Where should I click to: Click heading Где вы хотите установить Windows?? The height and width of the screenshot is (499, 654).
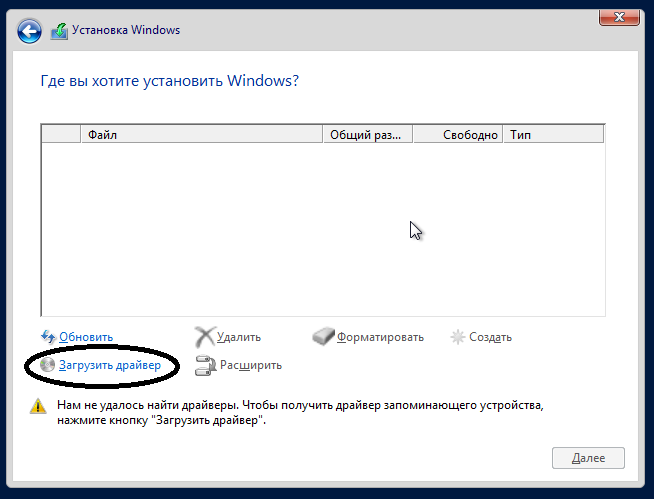(170, 81)
